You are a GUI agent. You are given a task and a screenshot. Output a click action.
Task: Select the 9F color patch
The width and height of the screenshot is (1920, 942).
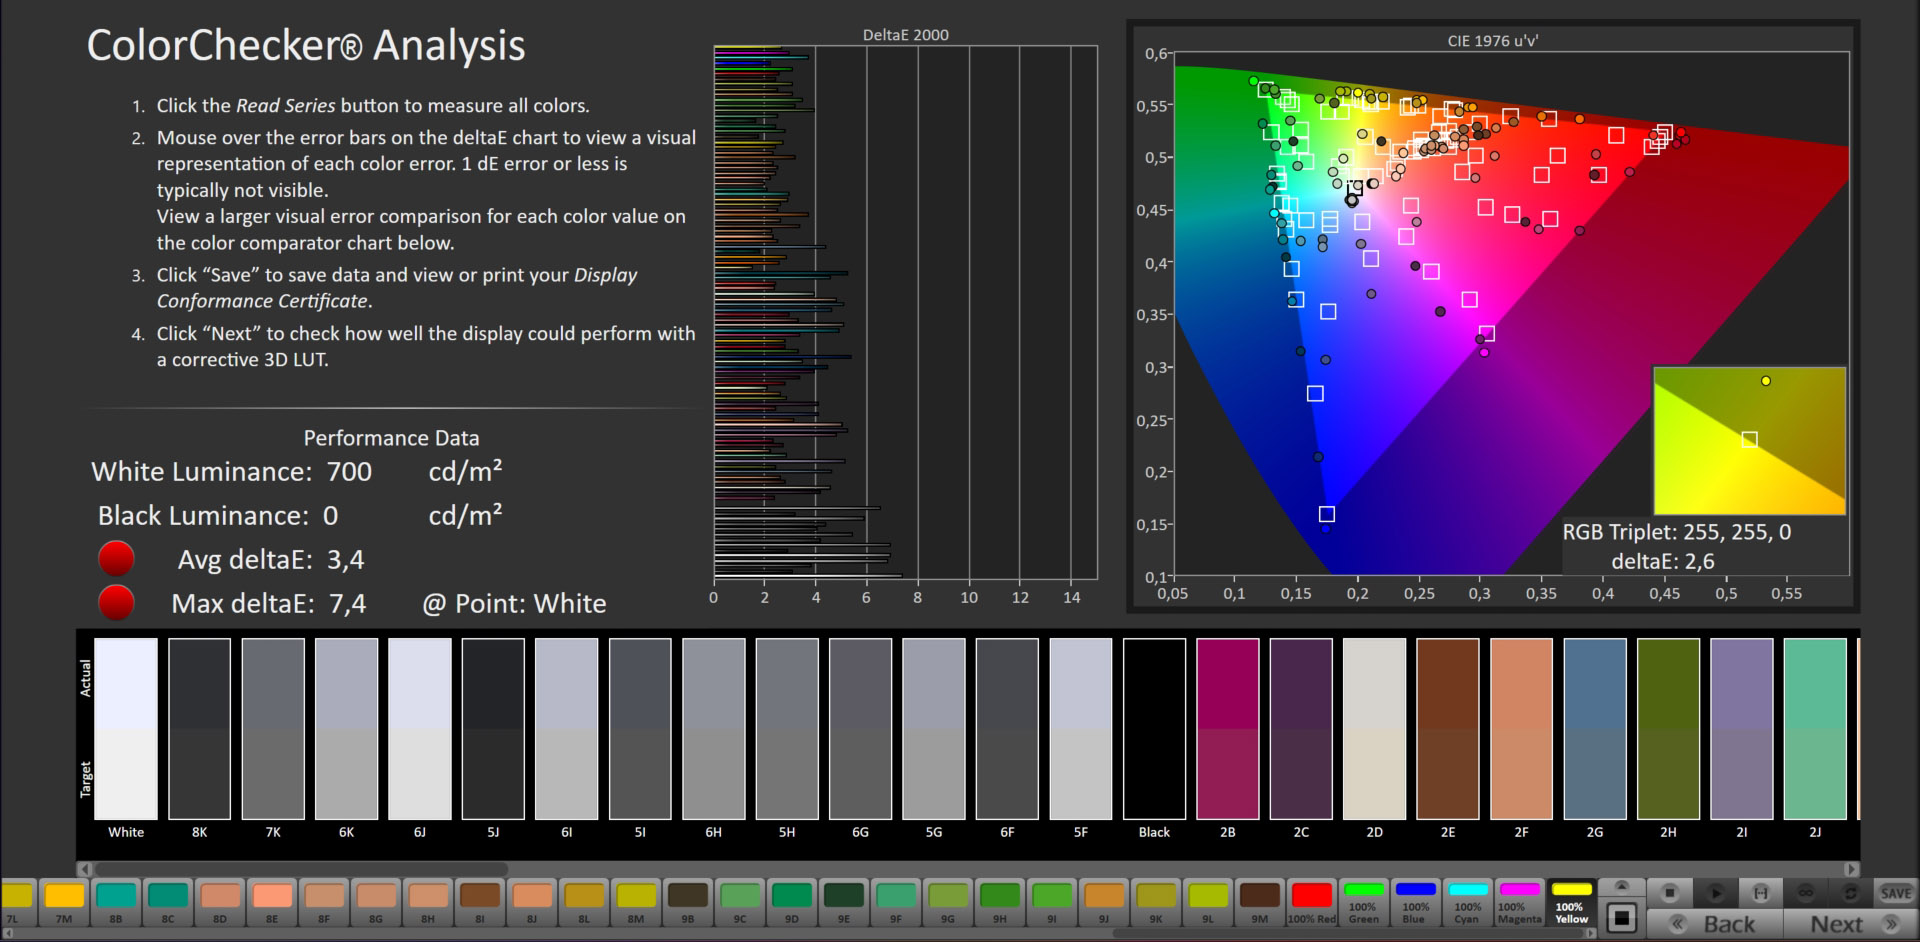(x=895, y=901)
